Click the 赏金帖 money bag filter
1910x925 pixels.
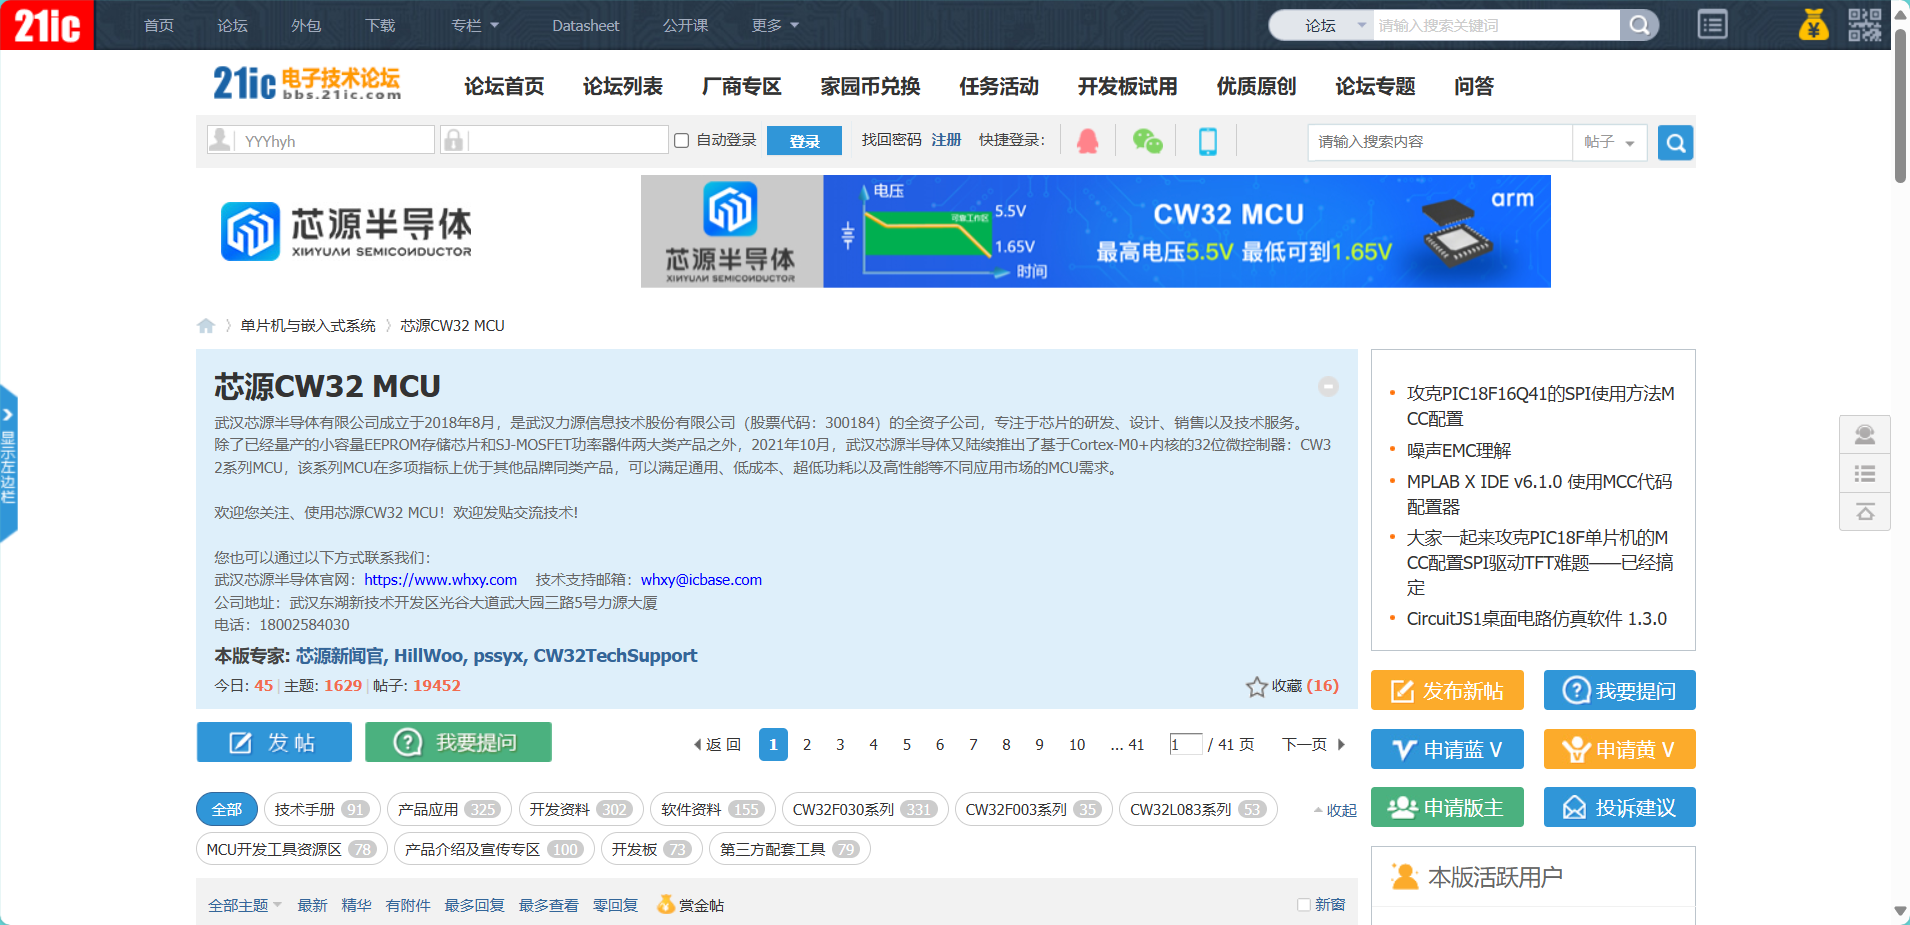tap(690, 905)
